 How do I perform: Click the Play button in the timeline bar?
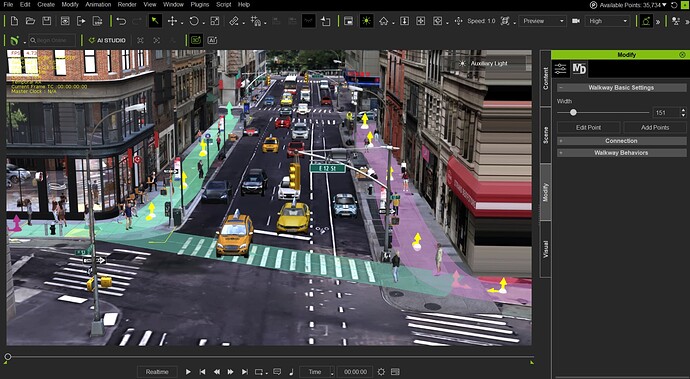pos(188,372)
